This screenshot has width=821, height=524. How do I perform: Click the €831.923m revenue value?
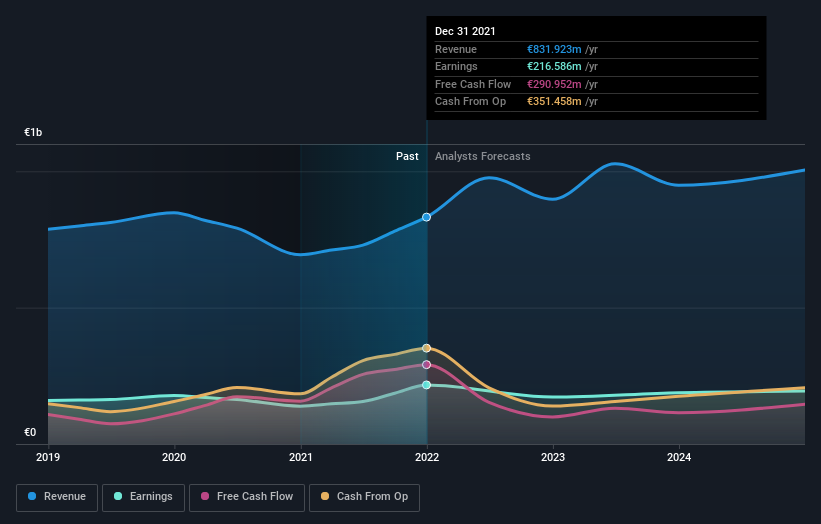pyautogui.click(x=554, y=49)
